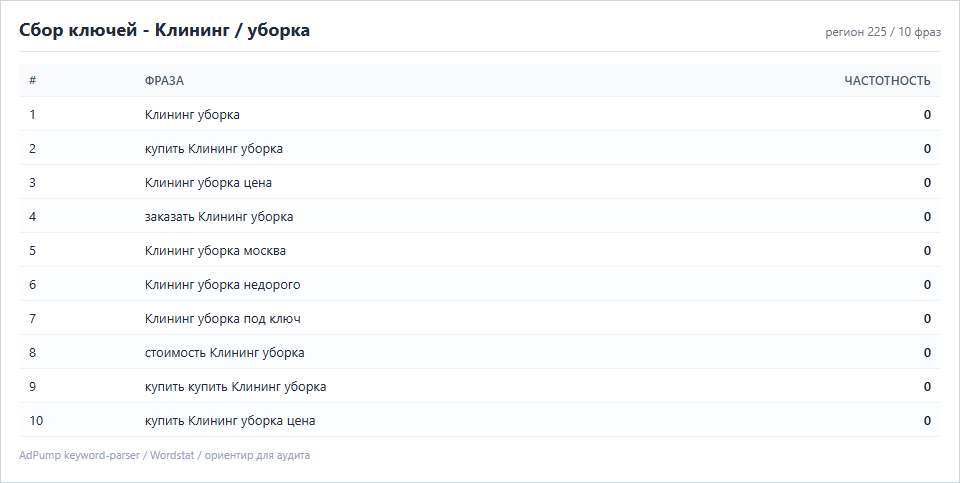Click the frequency value in row 1
This screenshot has width=960, height=483.
927,115
